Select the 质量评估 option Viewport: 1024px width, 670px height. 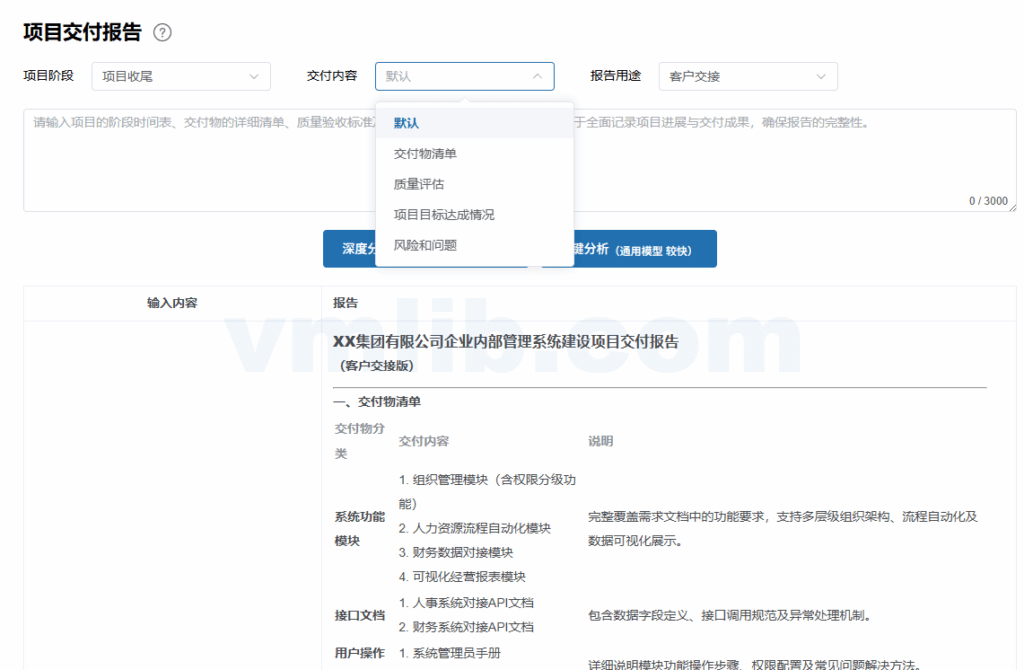click(x=419, y=184)
